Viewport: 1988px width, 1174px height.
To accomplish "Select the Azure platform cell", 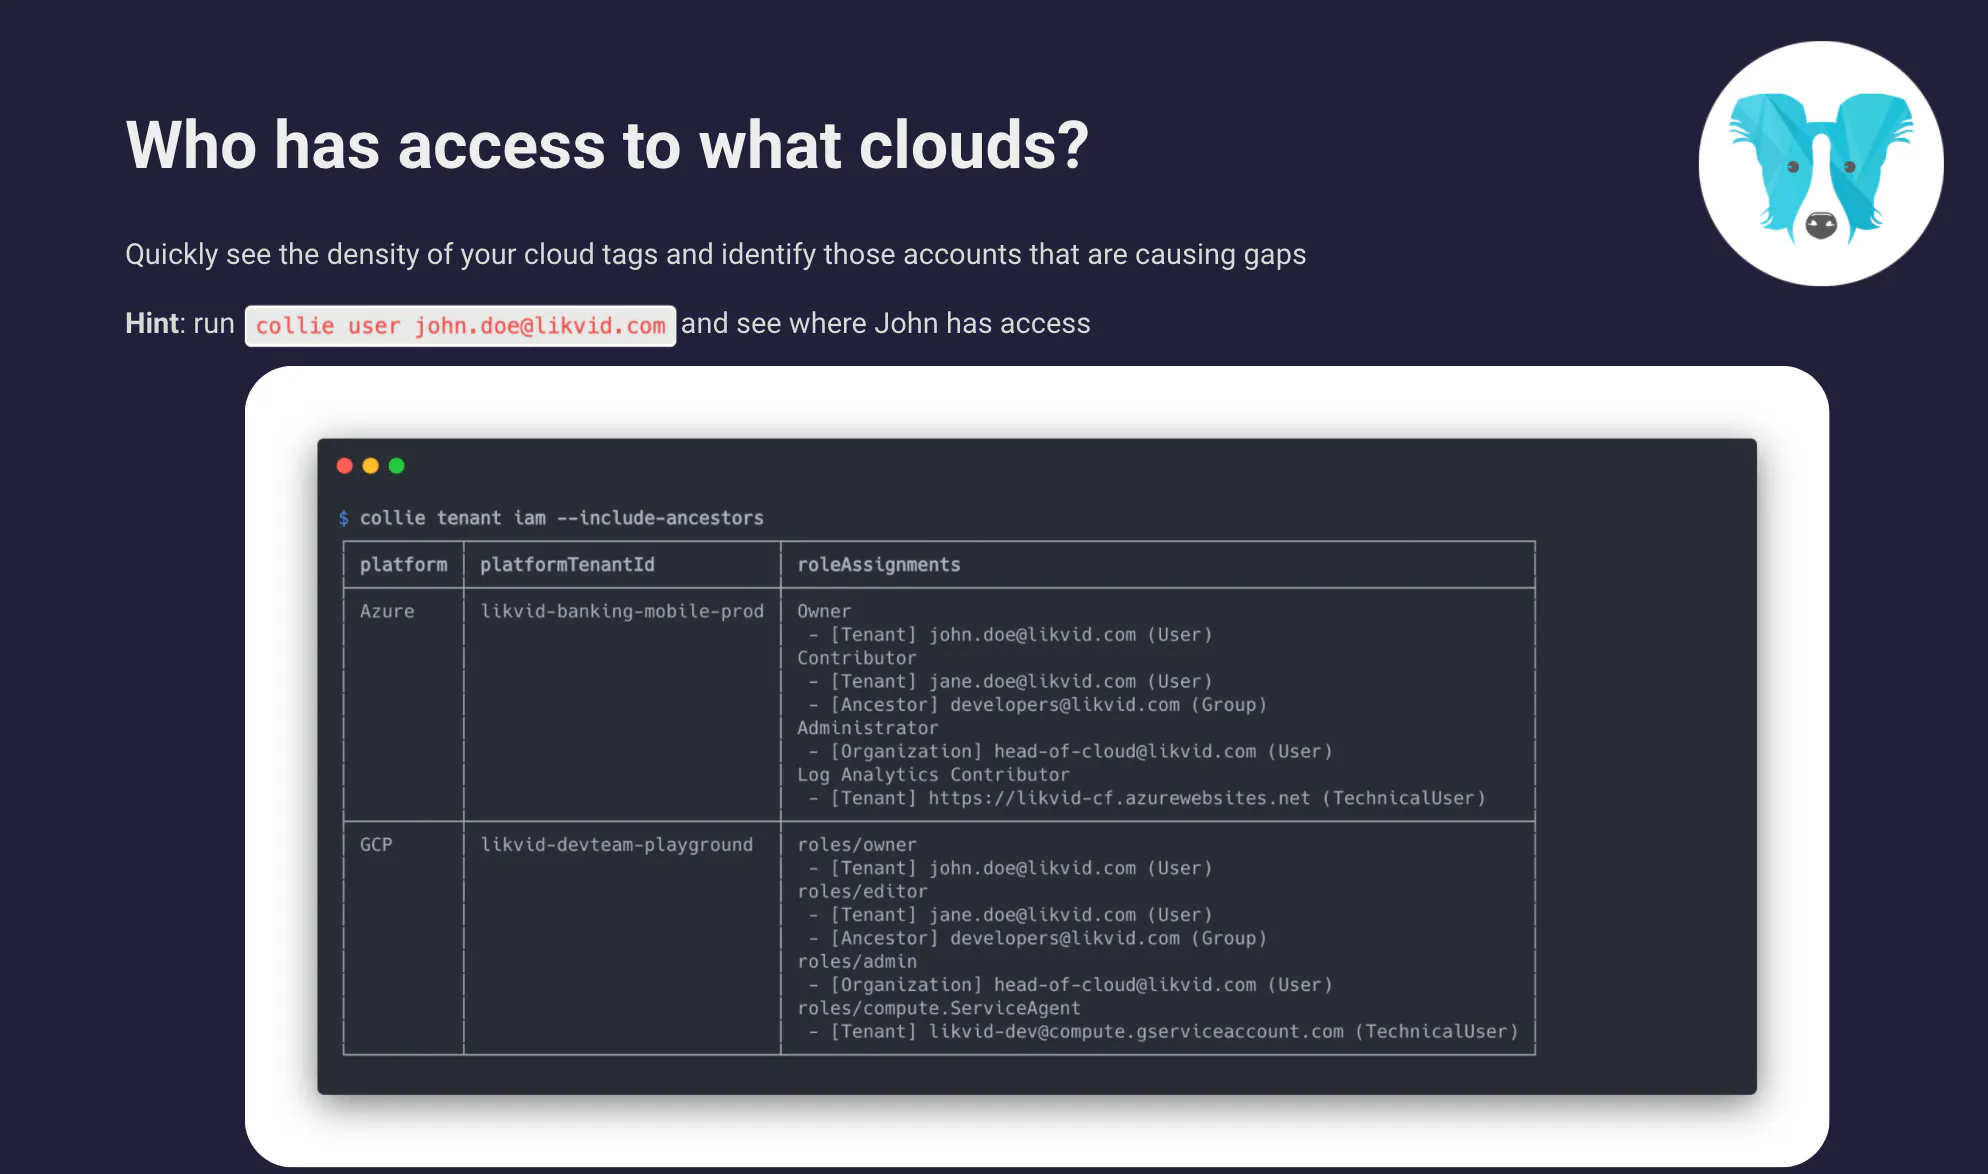I will tap(387, 611).
